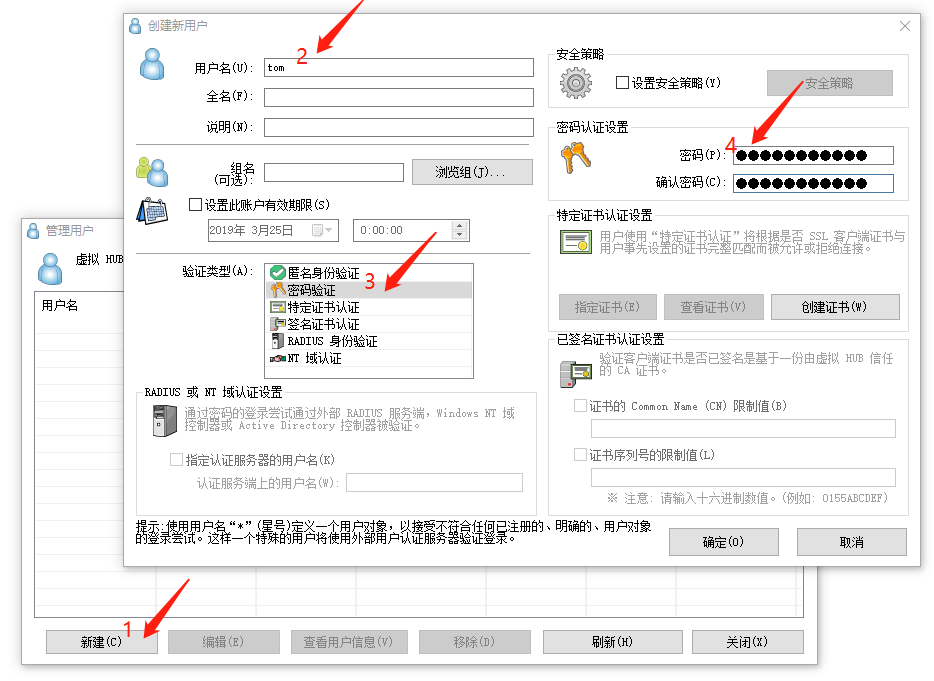Click the 说明 input field
934x681 pixels.
click(x=398, y=127)
